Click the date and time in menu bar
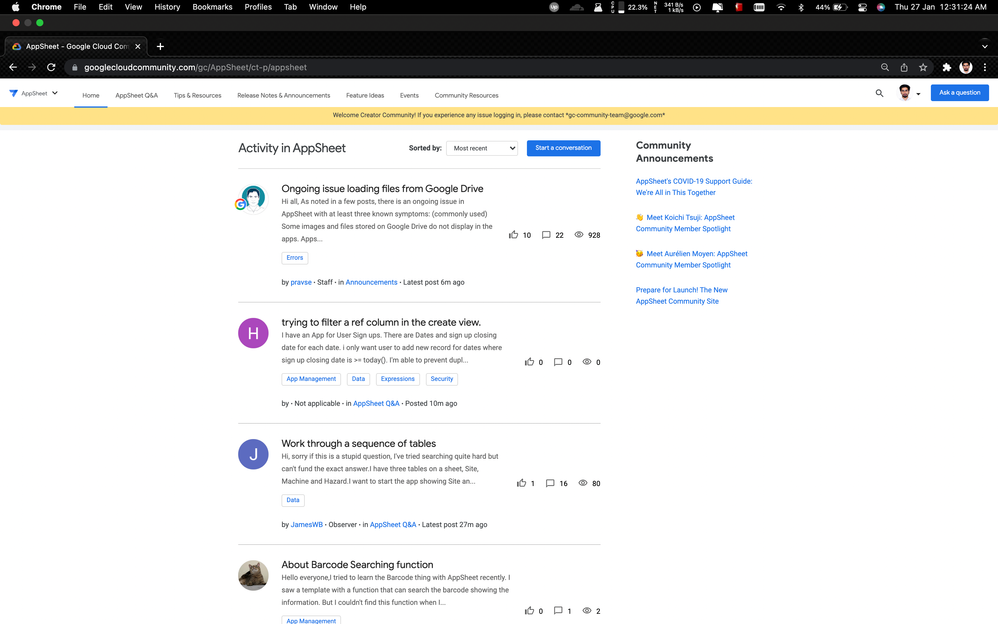The width and height of the screenshot is (998, 624). (x=941, y=7)
